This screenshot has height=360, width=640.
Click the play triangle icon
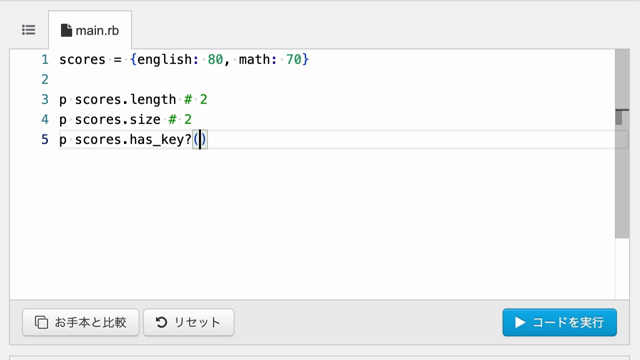tap(520, 322)
